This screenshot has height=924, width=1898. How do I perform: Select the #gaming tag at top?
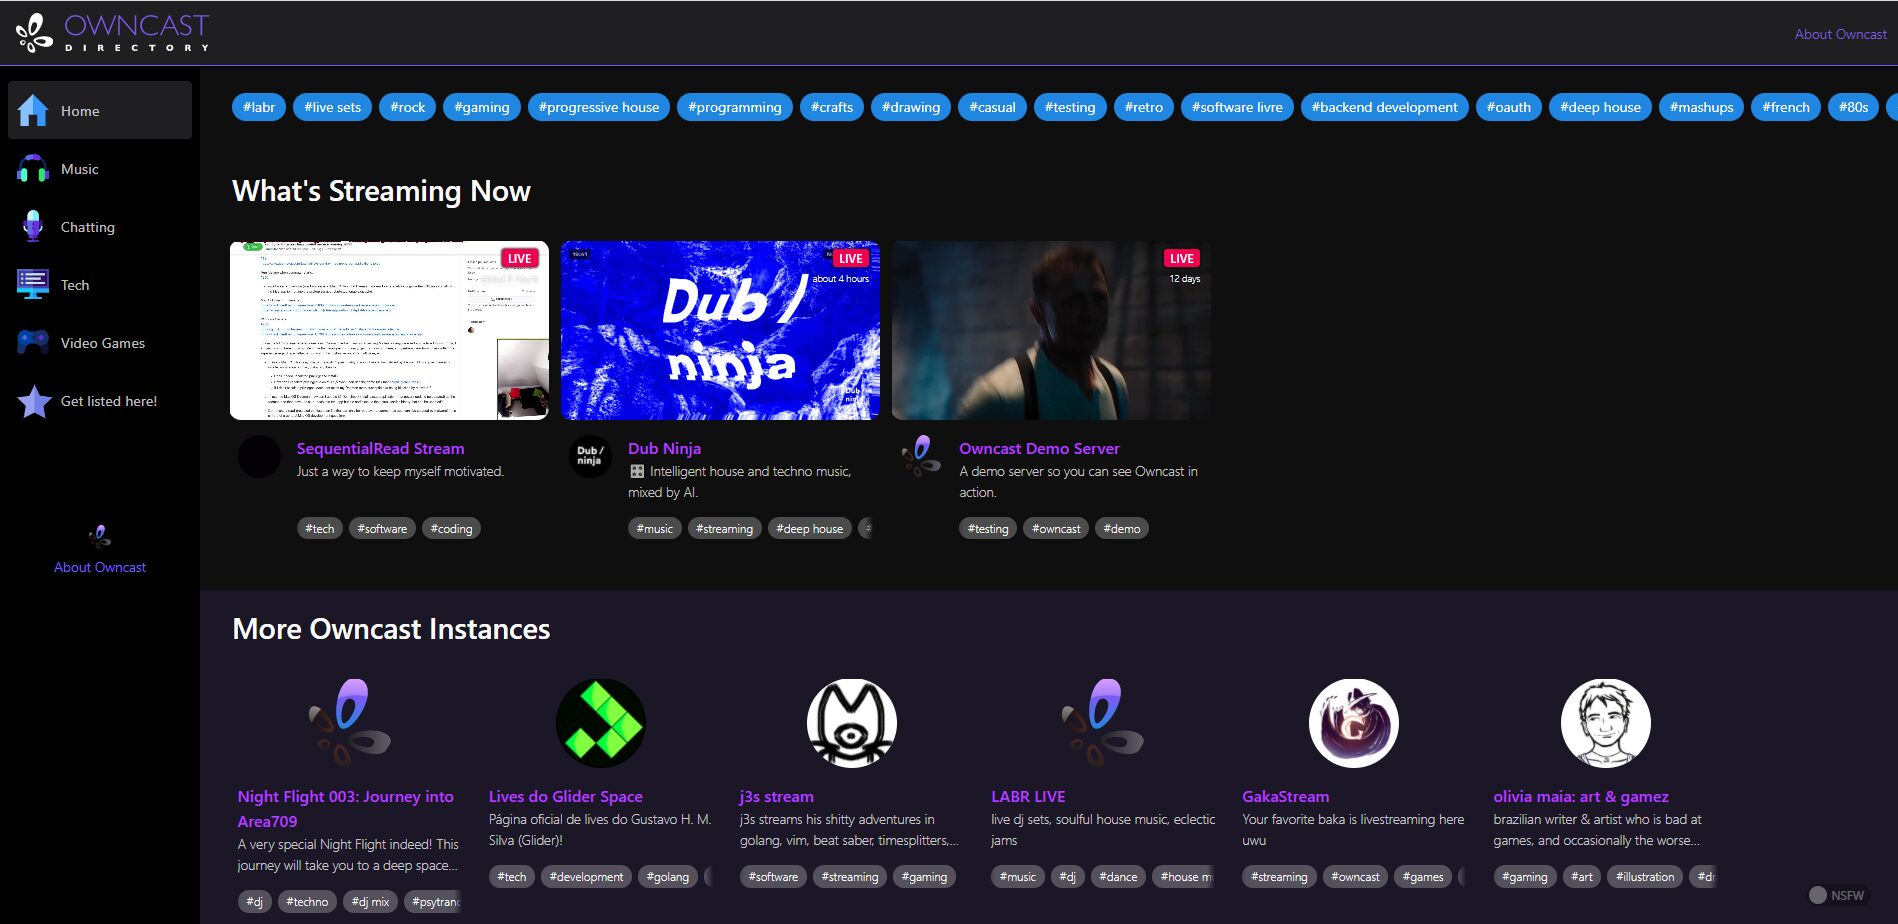click(481, 107)
